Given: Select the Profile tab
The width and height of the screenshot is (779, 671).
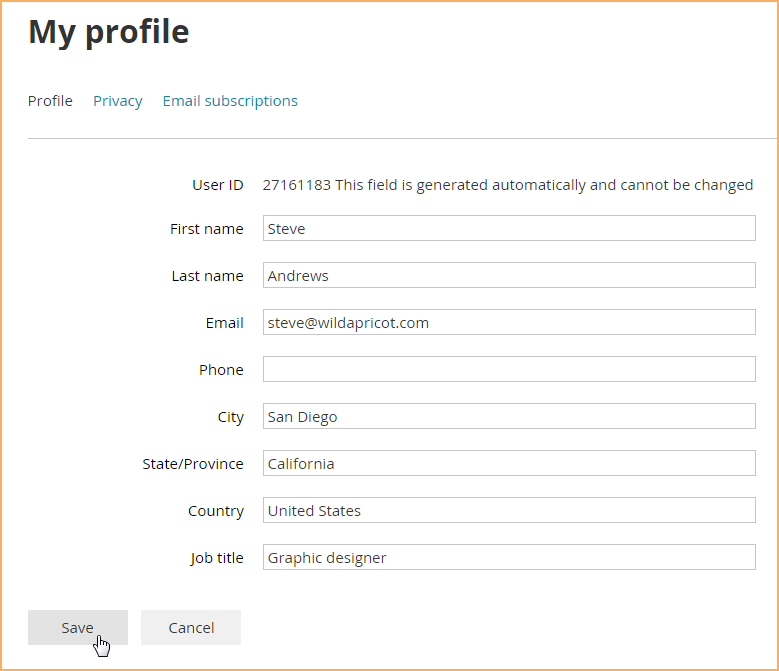Looking at the screenshot, I should coord(50,101).
